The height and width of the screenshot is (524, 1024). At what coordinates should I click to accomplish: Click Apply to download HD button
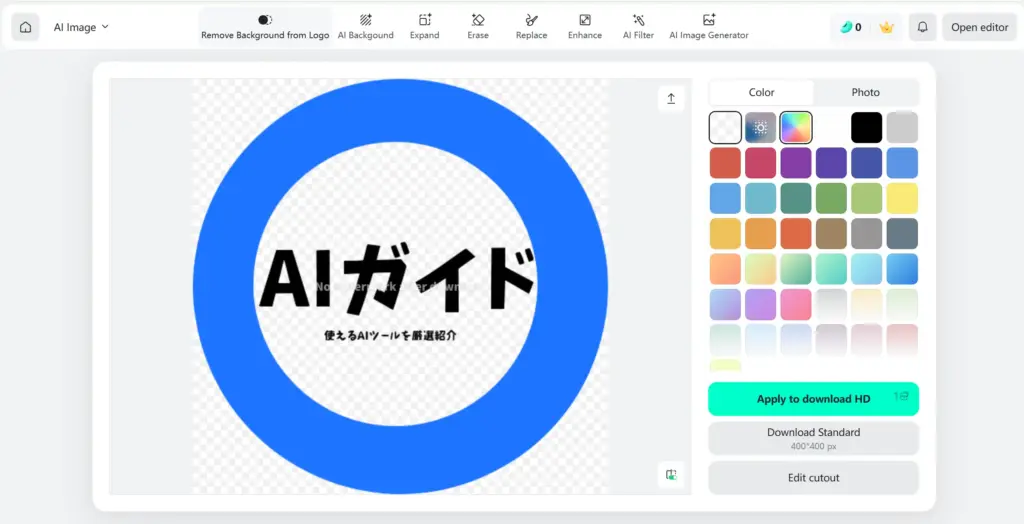click(813, 399)
